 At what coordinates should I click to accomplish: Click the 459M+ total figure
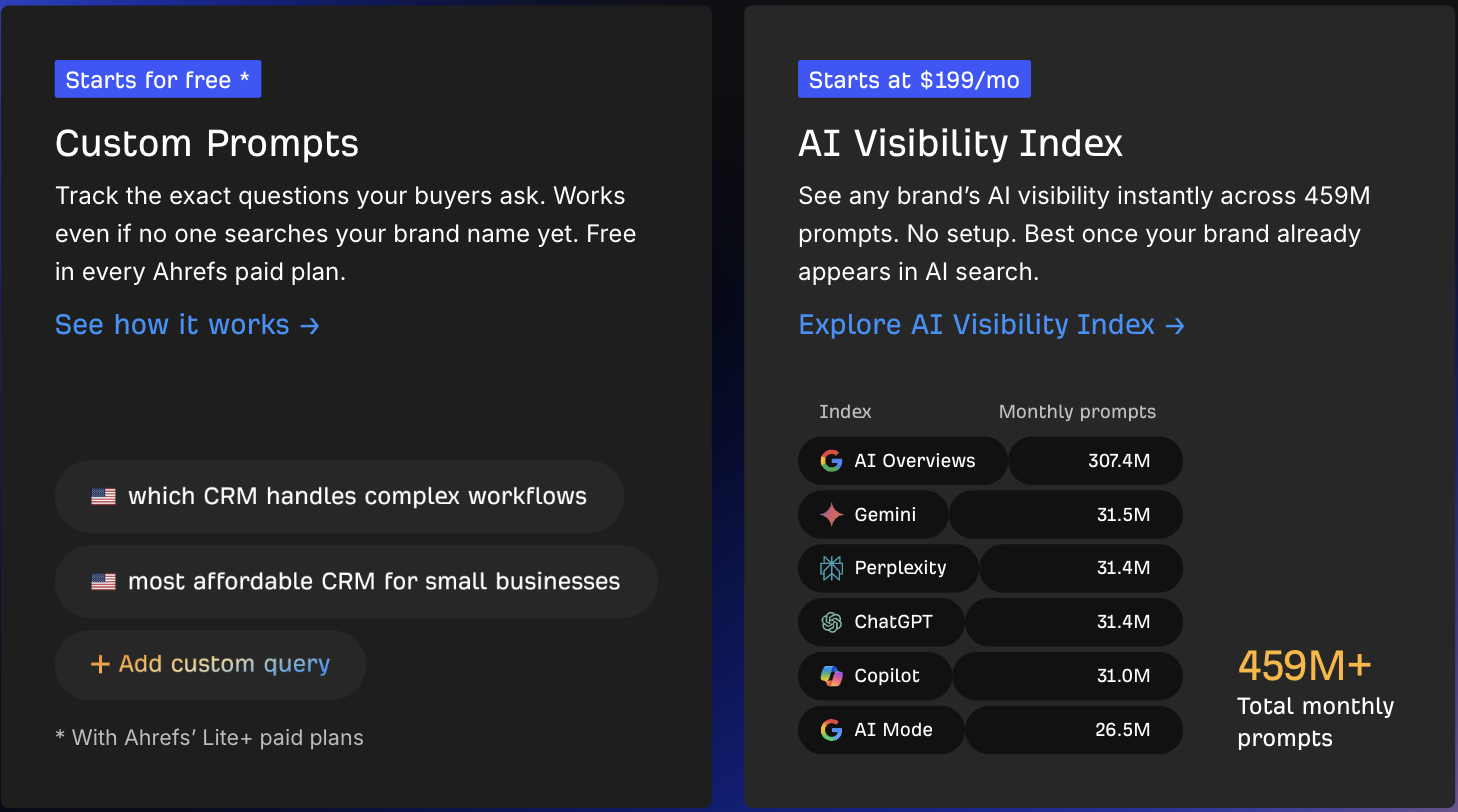[x=1305, y=665]
